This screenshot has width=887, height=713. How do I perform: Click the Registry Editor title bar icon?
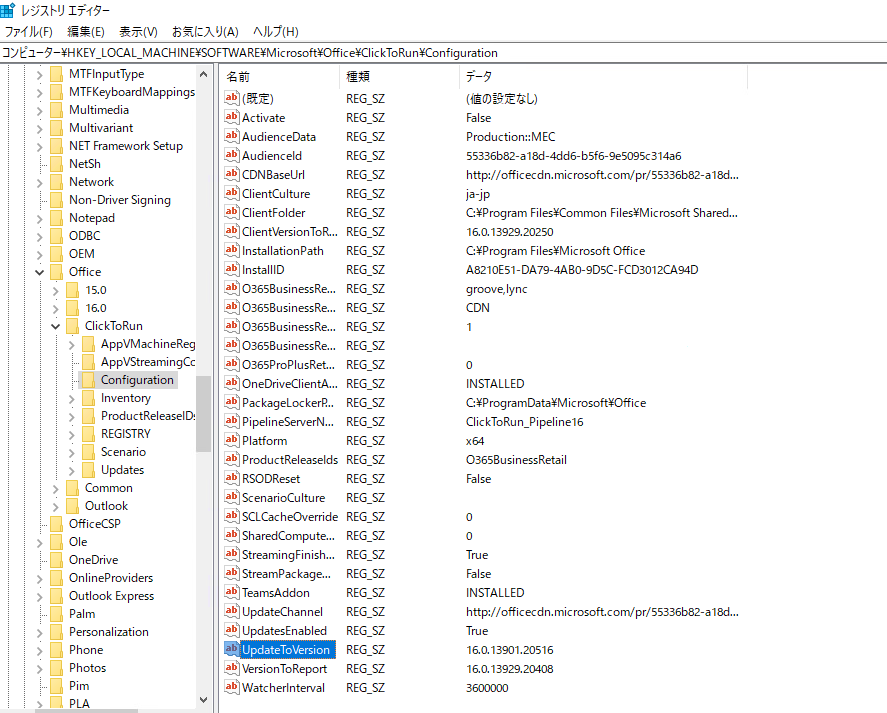point(8,10)
